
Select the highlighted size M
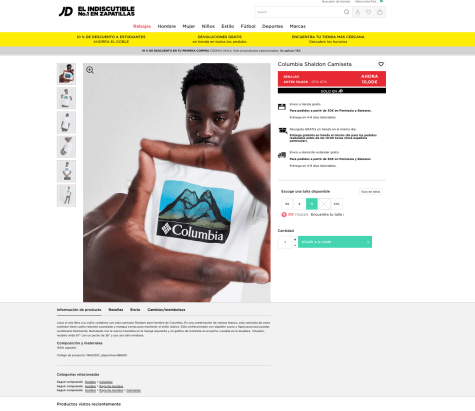(x=312, y=204)
